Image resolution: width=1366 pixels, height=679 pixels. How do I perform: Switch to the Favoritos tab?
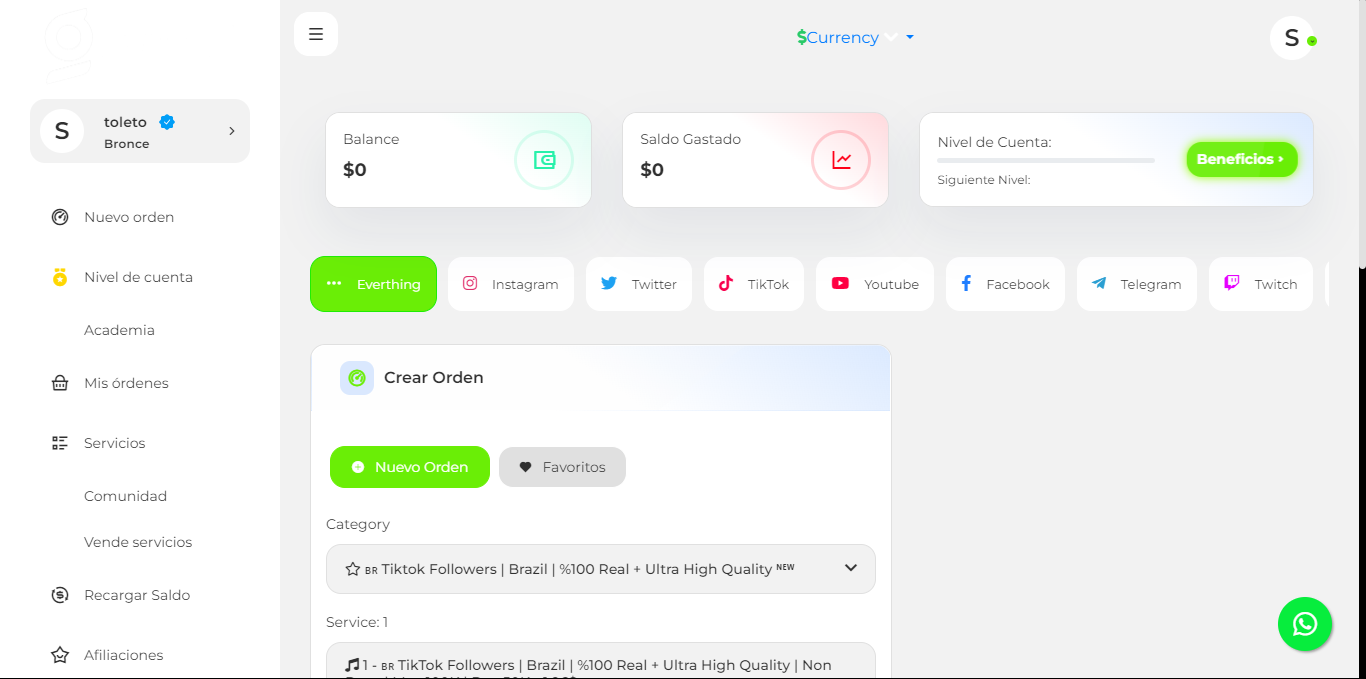(x=562, y=467)
